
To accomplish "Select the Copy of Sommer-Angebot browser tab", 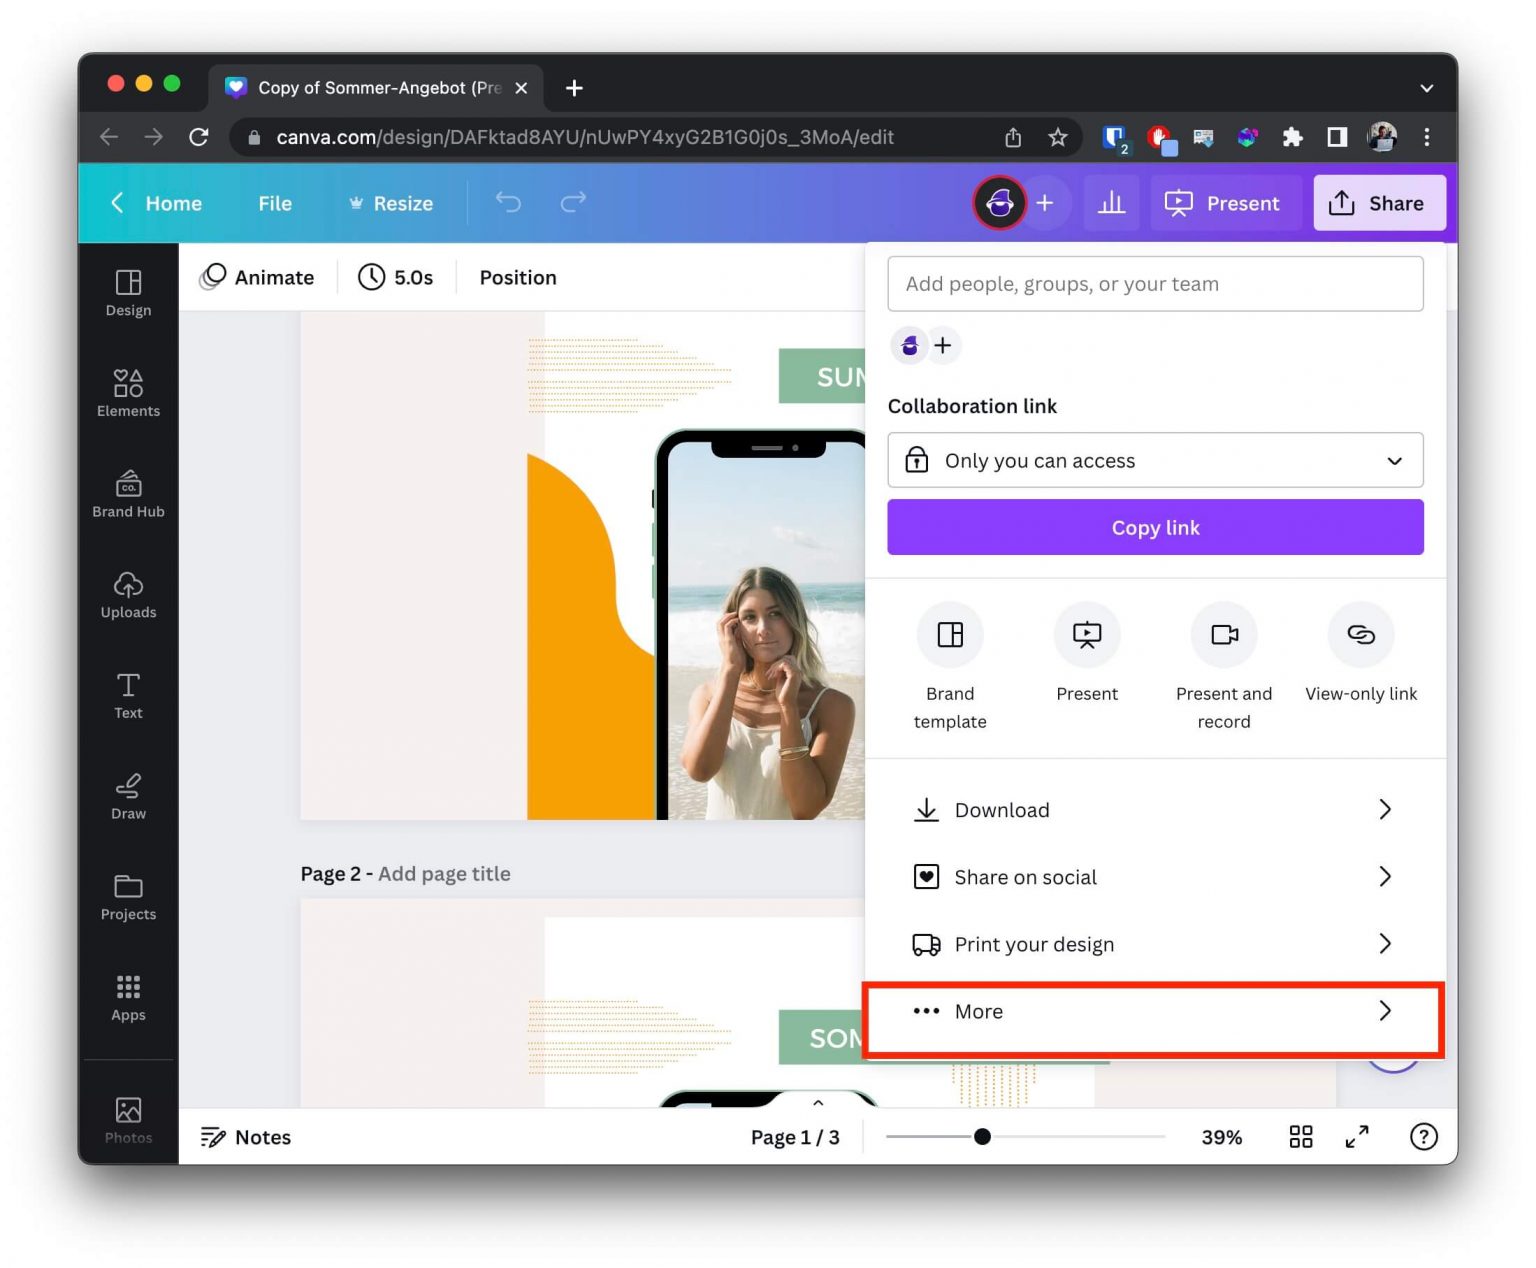I will (x=377, y=88).
